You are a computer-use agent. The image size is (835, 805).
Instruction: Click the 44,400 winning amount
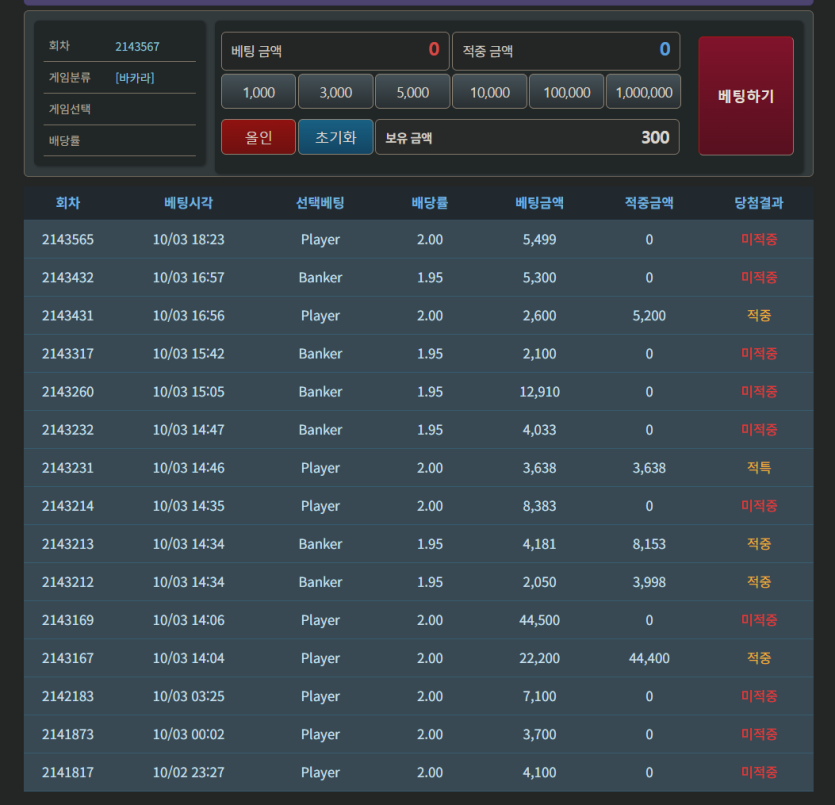649,658
